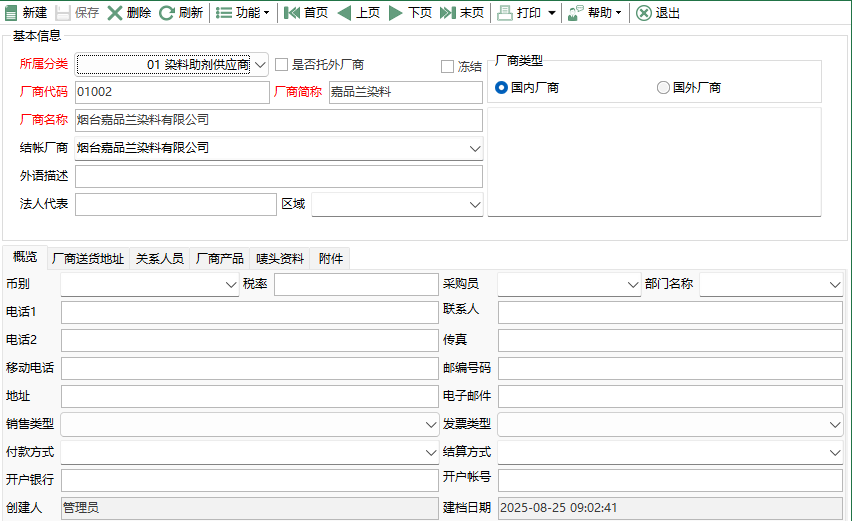
Task: Open the 所属分类 dropdown
Action: coord(260,65)
